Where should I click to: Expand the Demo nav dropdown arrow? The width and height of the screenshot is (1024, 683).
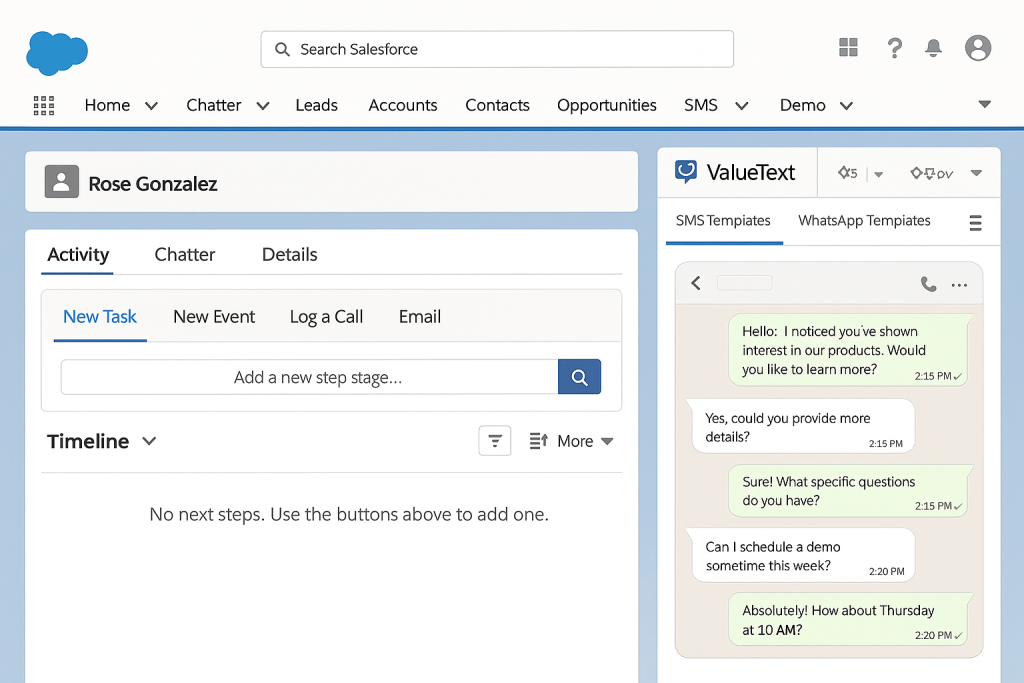click(846, 106)
